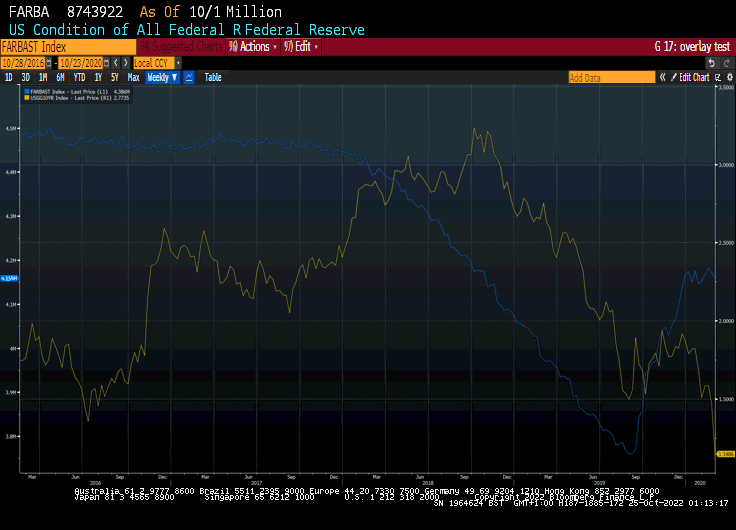Click the G 17: overlay test title
The image size is (736, 530).
pyautogui.click(x=692, y=46)
